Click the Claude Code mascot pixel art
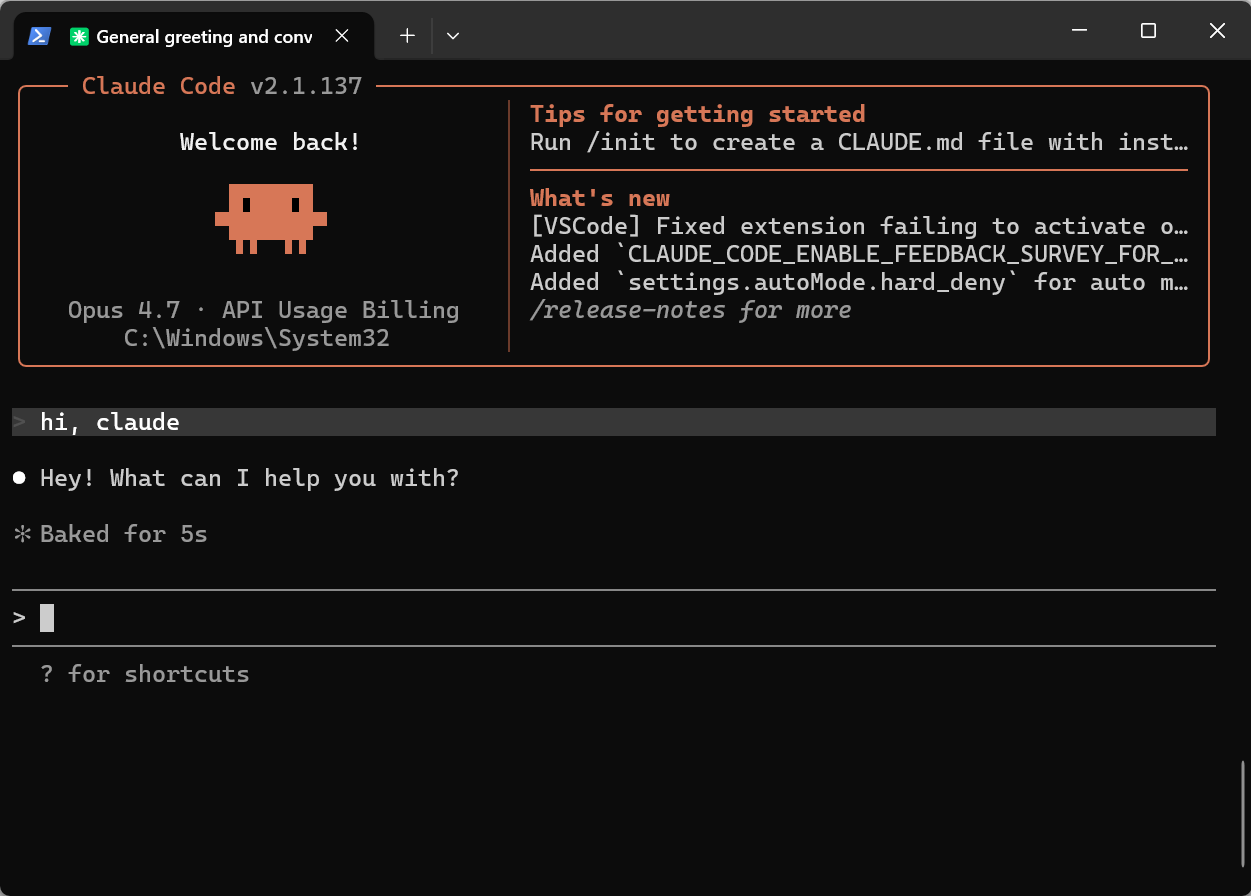The height and width of the screenshot is (896, 1251). point(271,218)
